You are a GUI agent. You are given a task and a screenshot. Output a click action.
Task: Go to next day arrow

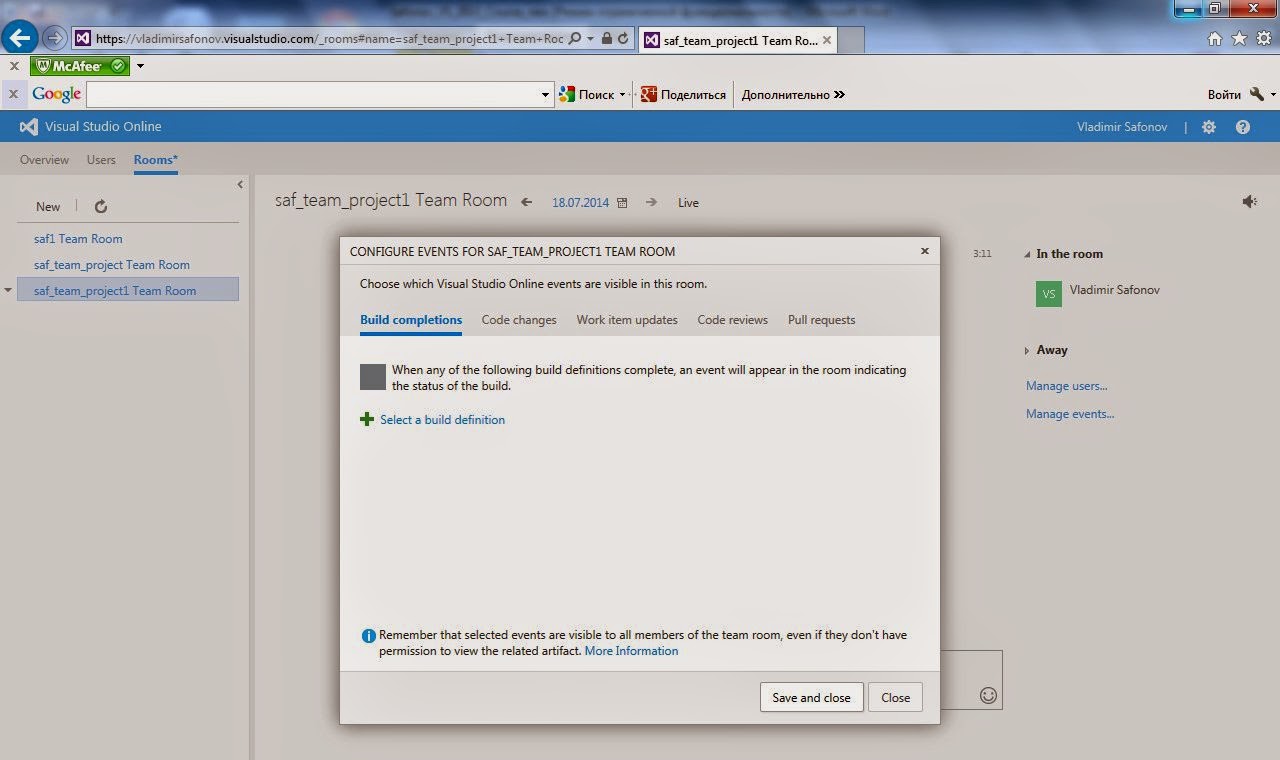pos(651,202)
